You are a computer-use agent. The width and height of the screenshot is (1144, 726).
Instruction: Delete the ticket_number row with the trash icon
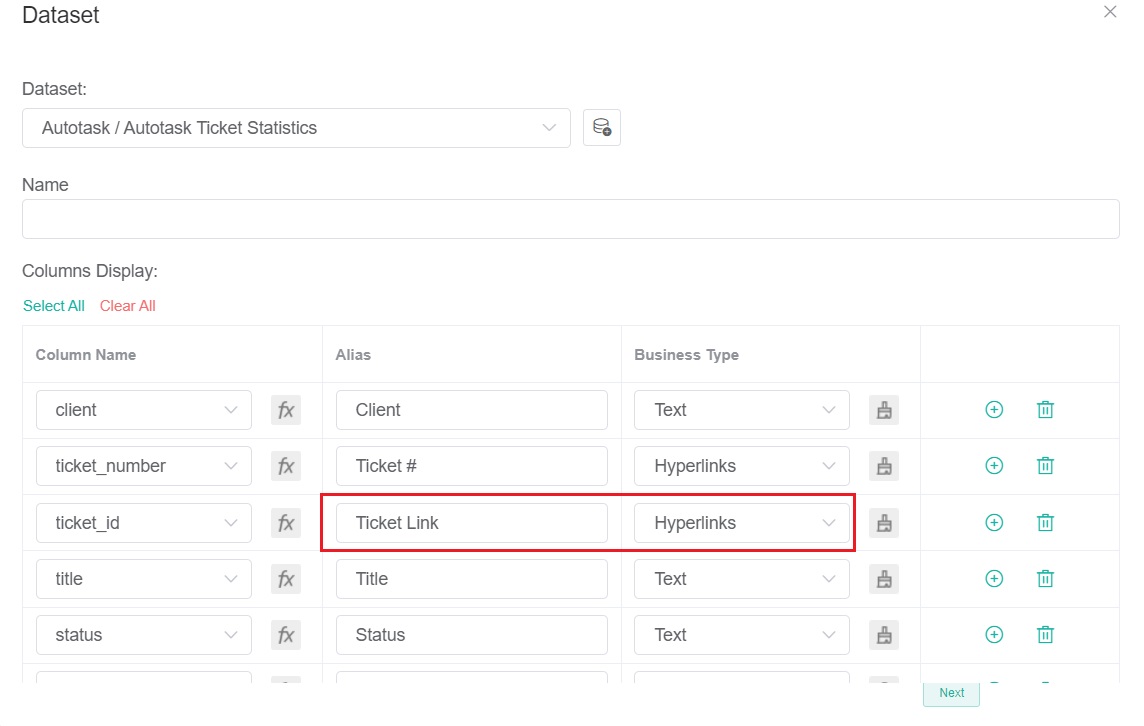click(x=1044, y=465)
